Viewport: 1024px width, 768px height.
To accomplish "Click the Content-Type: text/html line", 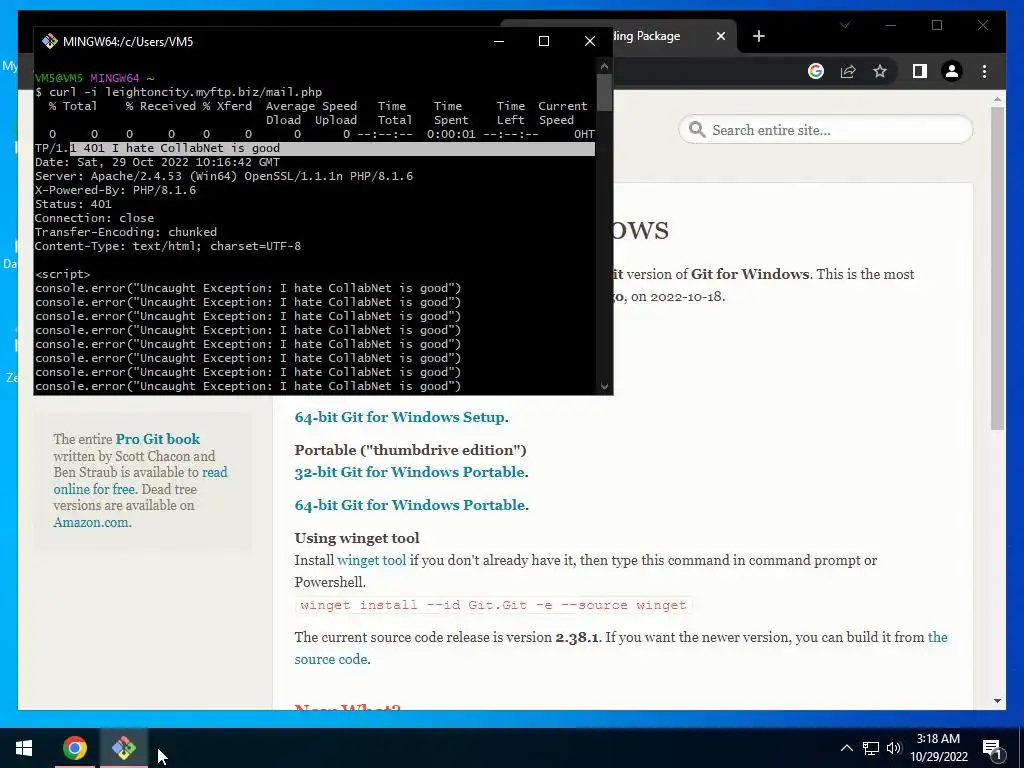I will [x=168, y=246].
